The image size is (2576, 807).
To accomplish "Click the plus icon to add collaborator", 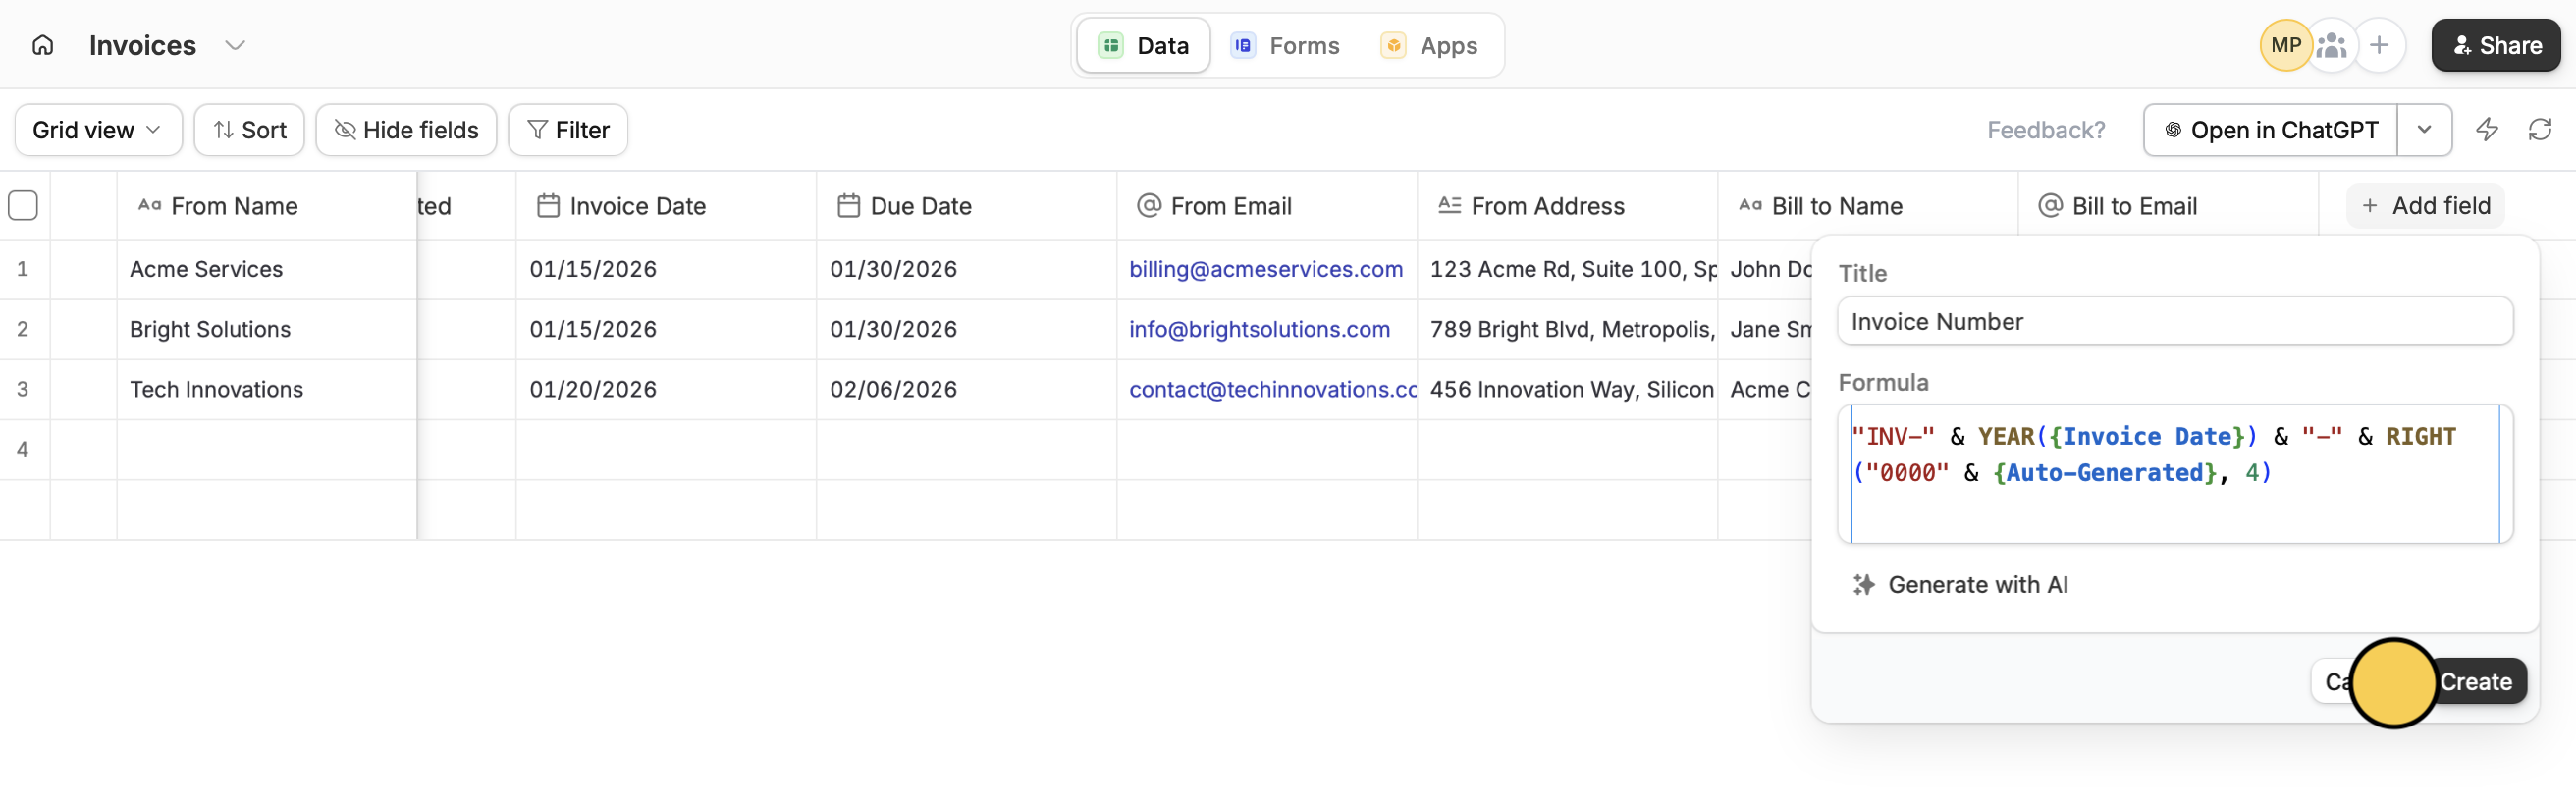I will click(2379, 45).
